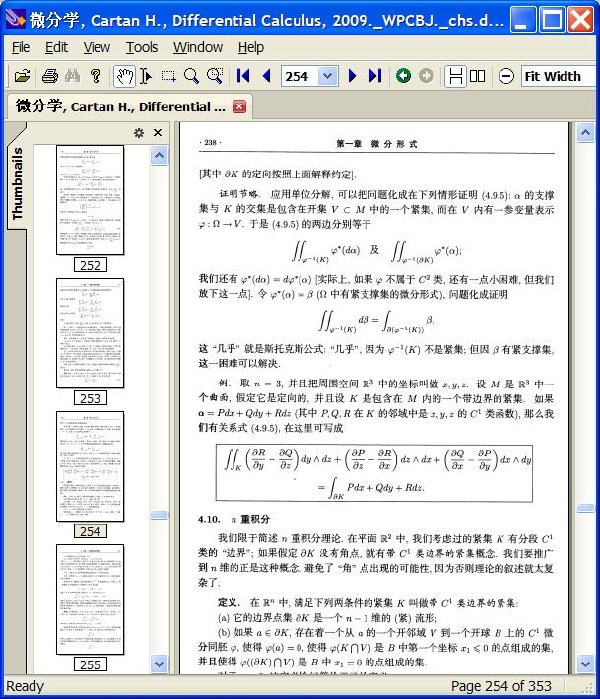Select the Zoom magnifier tool
Screen dimensions: 600x699
(191, 76)
